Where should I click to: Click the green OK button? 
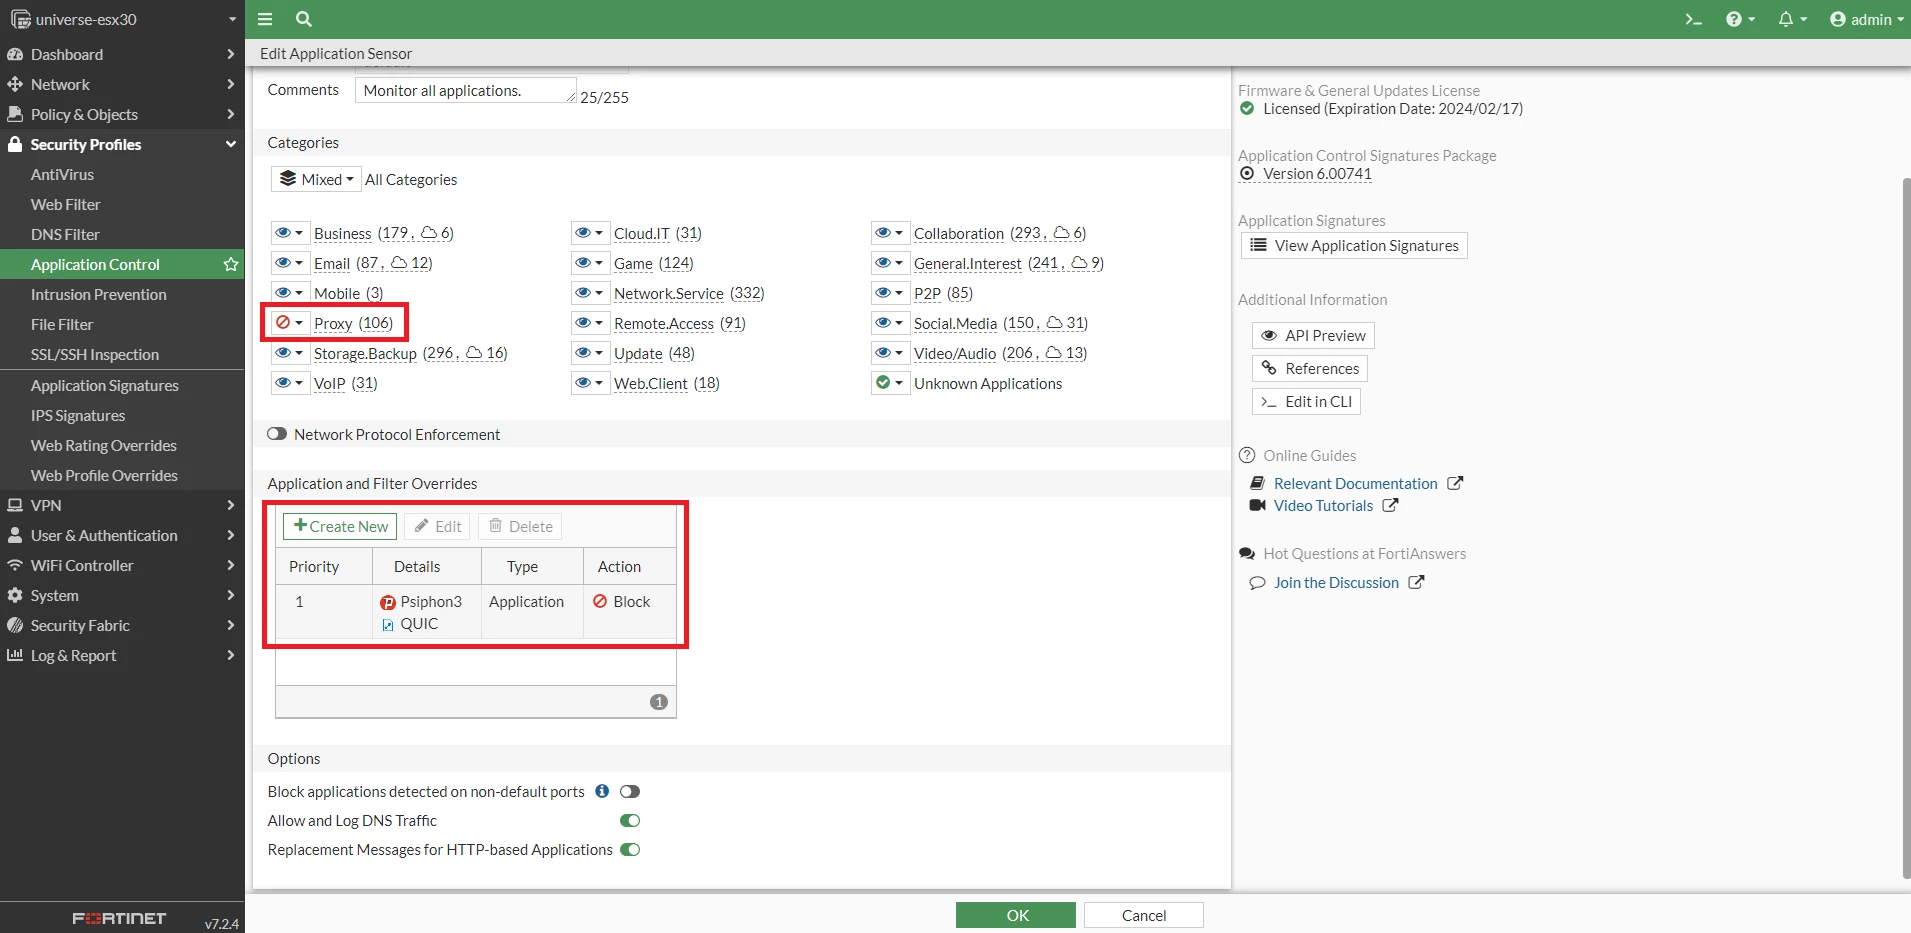click(1016, 915)
